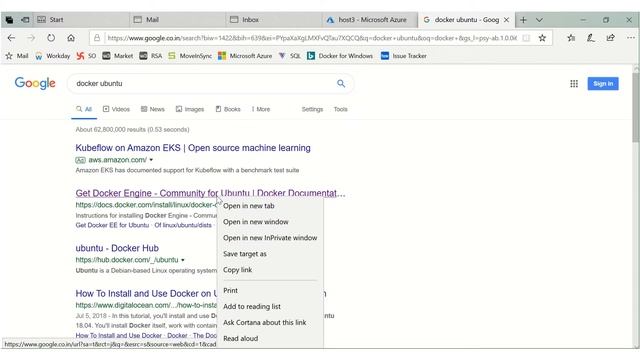The image size is (640, 360).
Task: Select the Images results filter
Action: (x=190, y=109)
